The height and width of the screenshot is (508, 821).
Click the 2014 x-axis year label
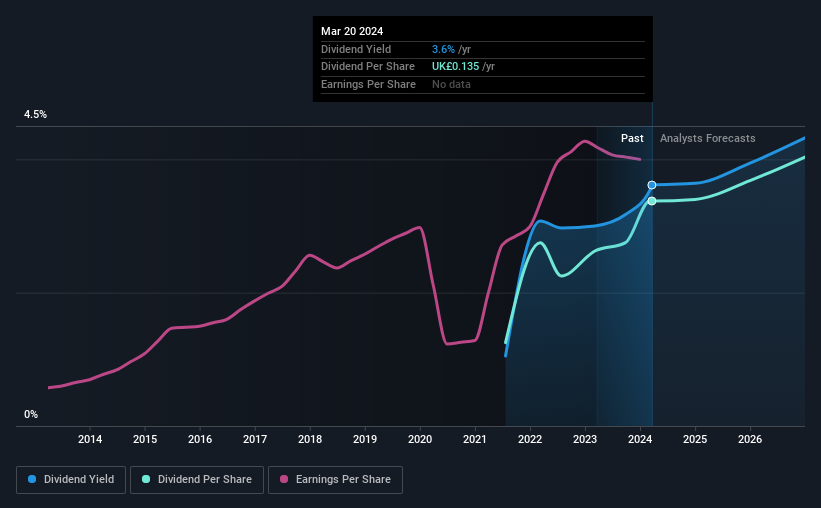[90, 439]
